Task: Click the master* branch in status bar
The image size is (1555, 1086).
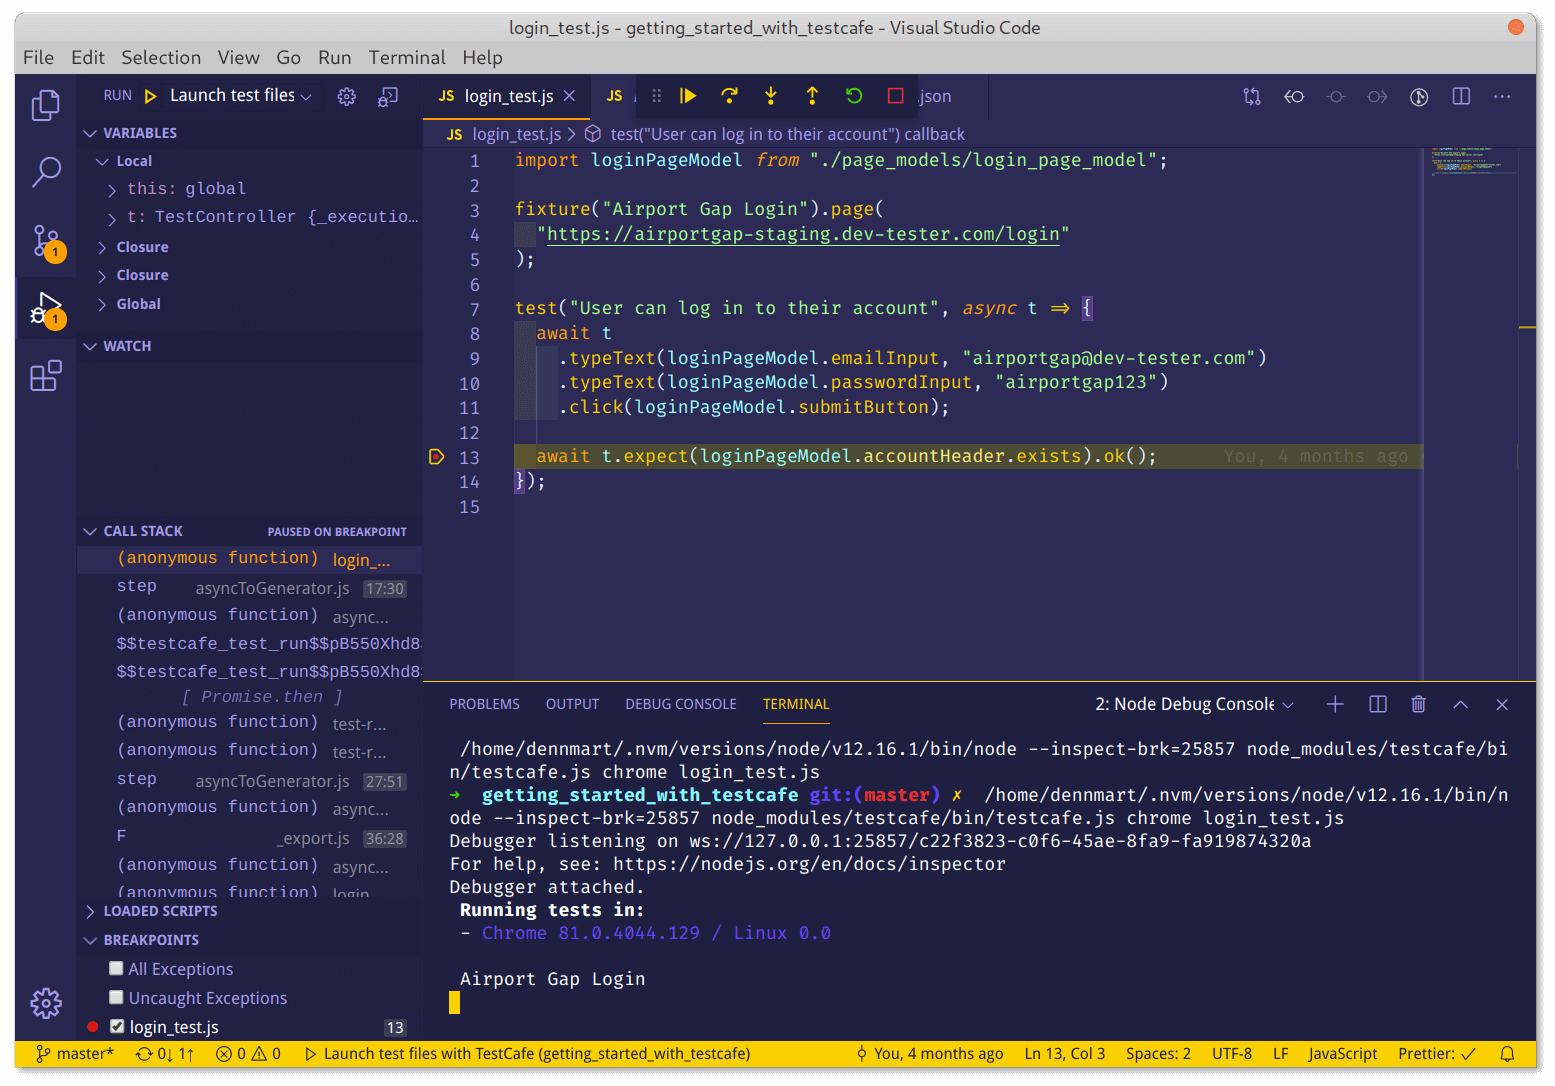Action: point(75,1053)
